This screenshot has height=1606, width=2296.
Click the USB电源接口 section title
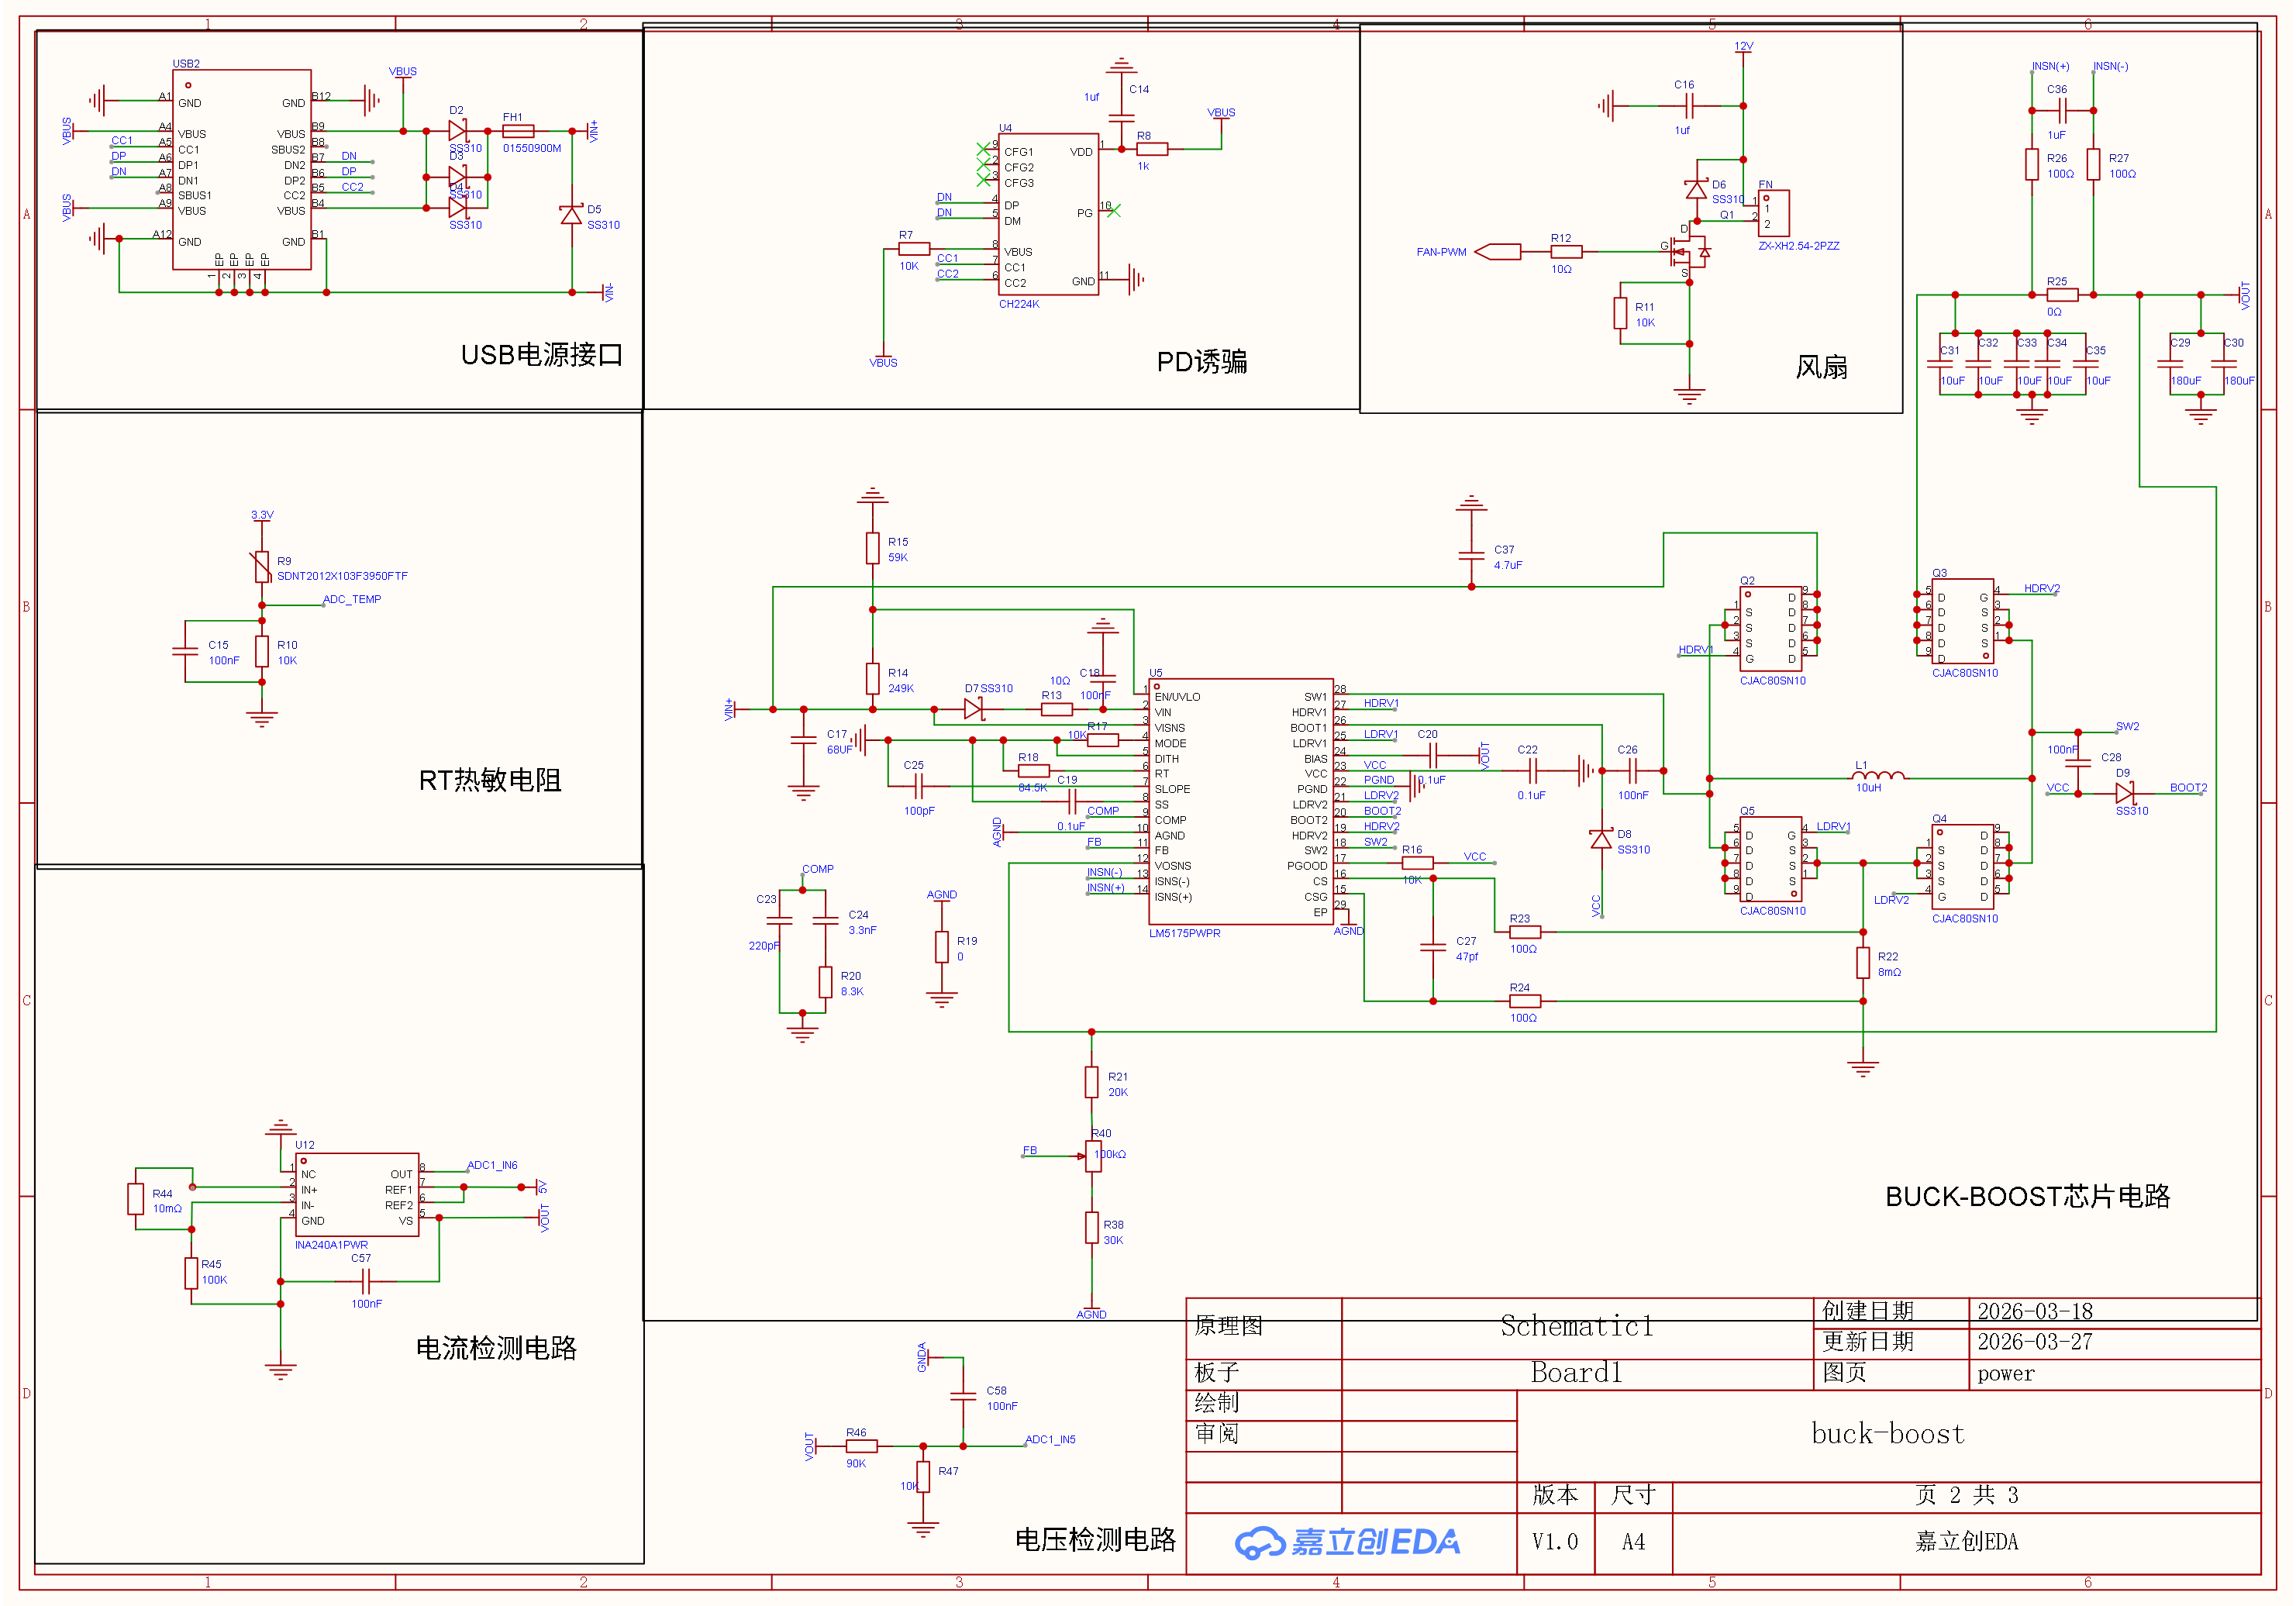[541, 355]
